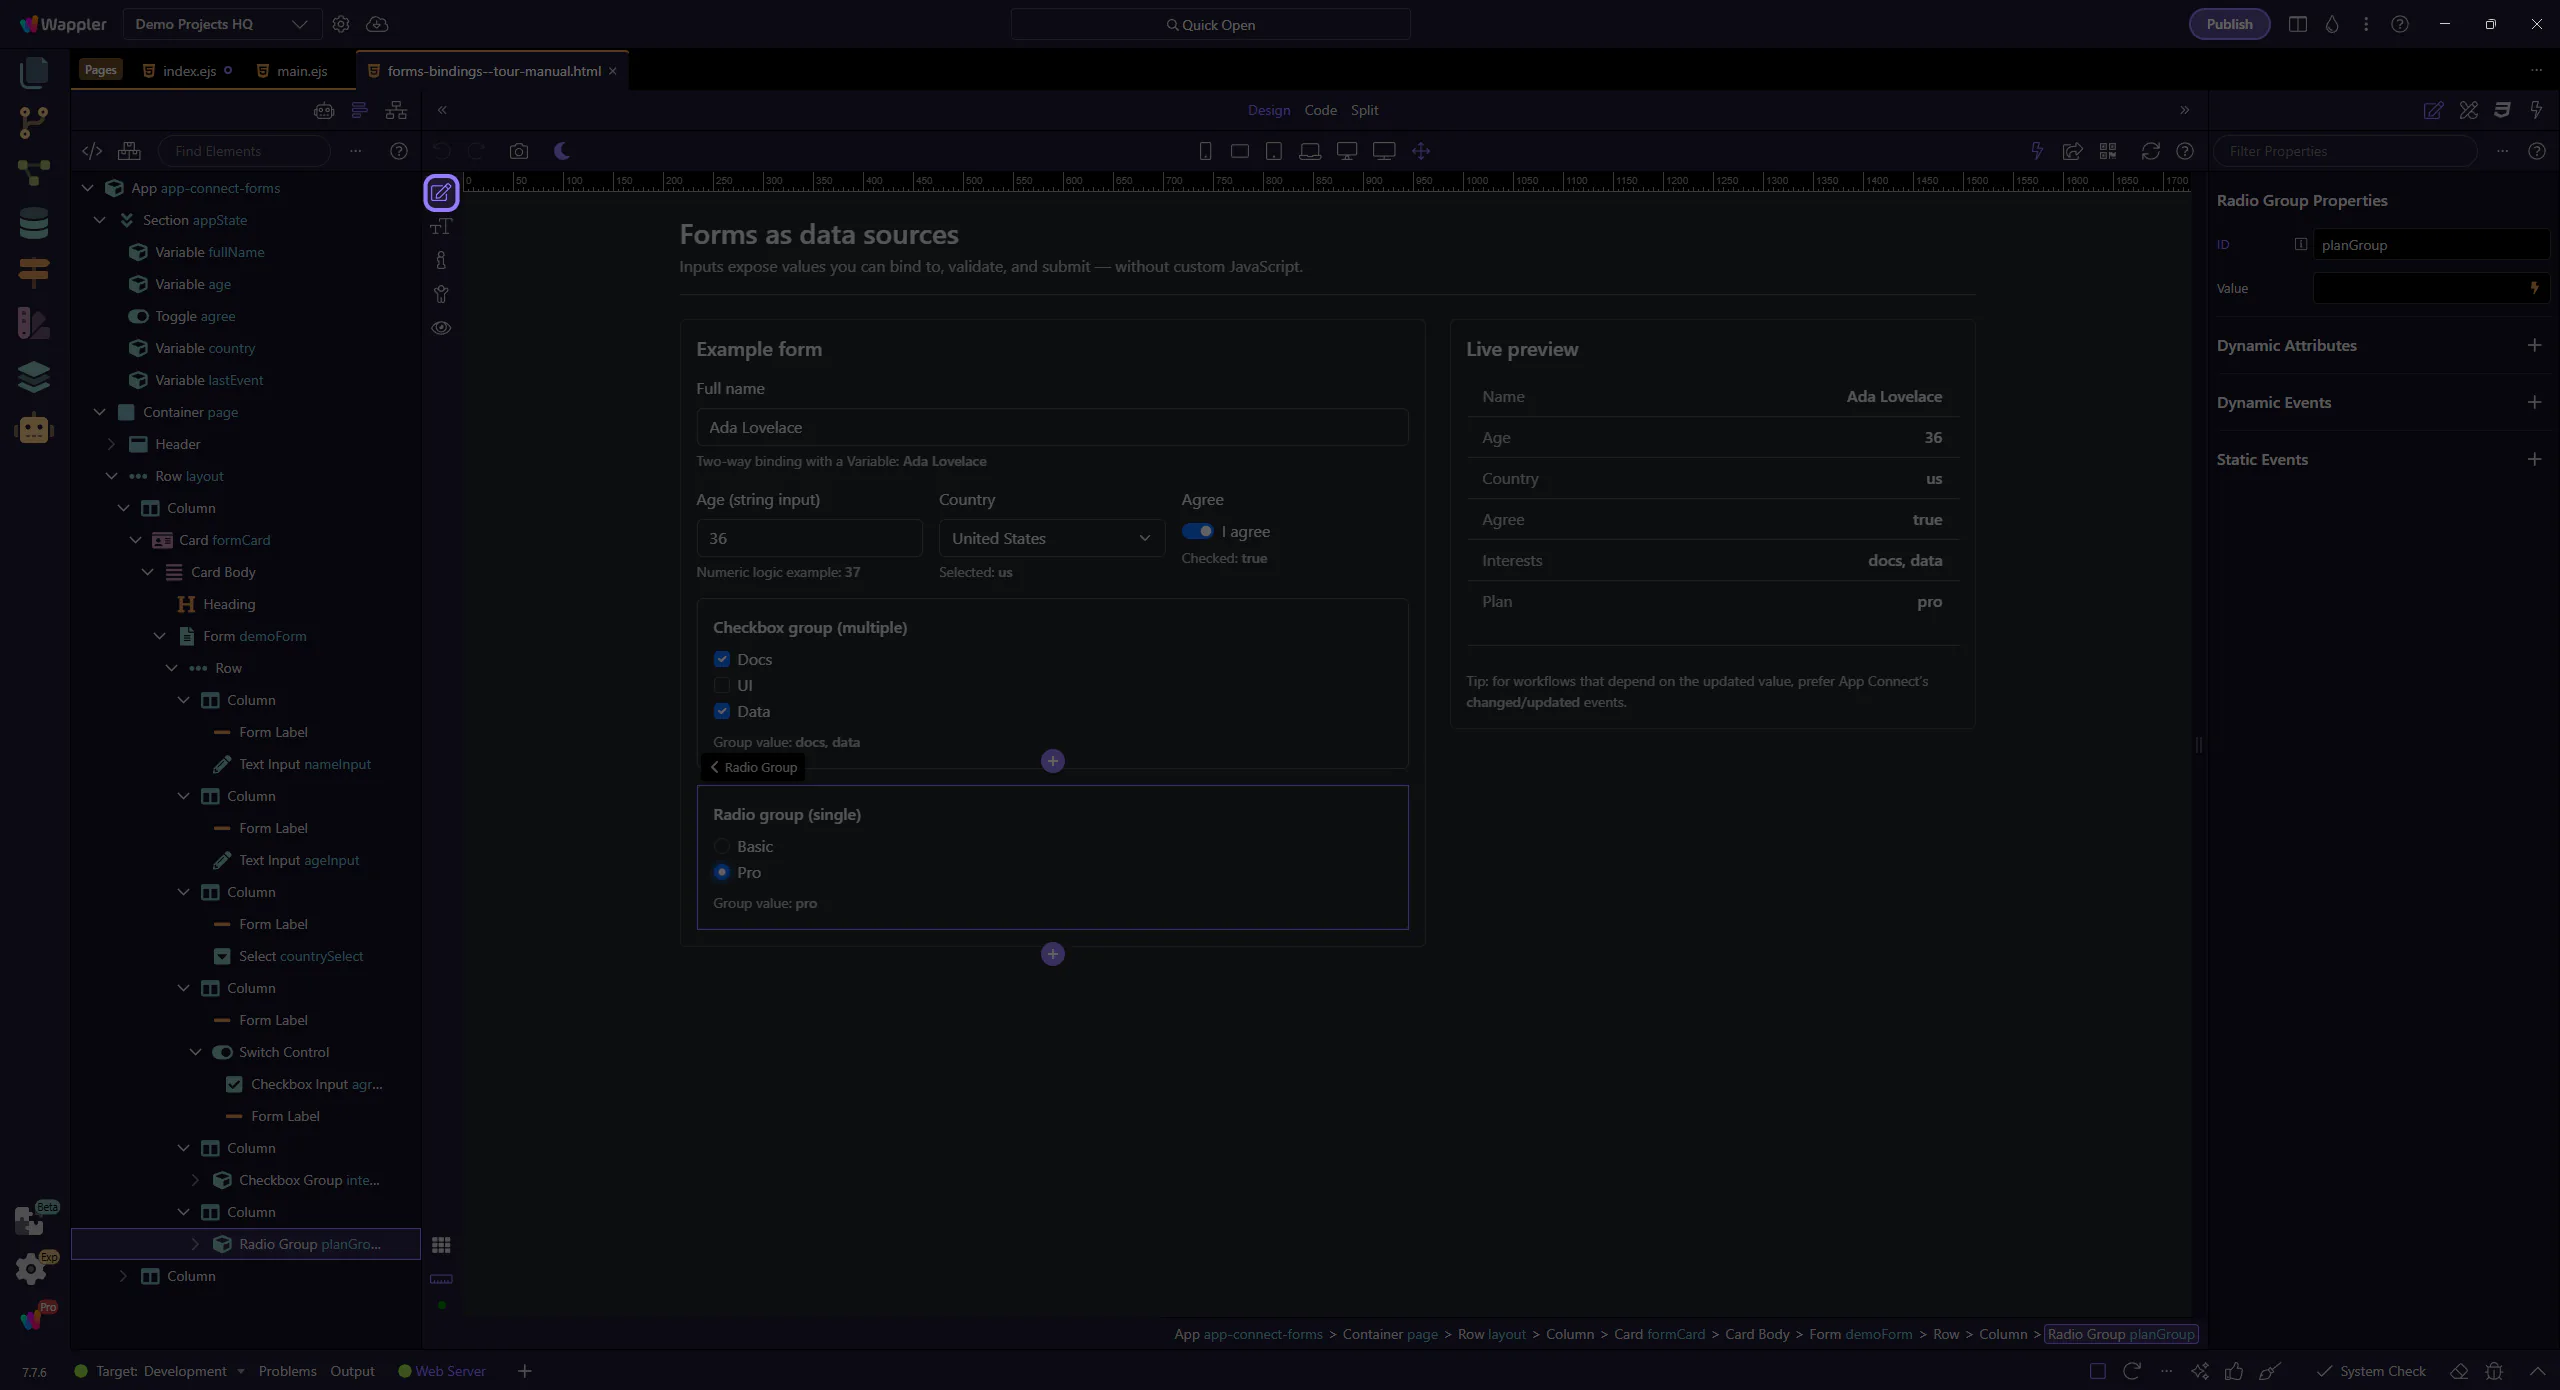The image size is (2560, 1390).
Task: Click the eye preview icon
Action: (441, 328)
